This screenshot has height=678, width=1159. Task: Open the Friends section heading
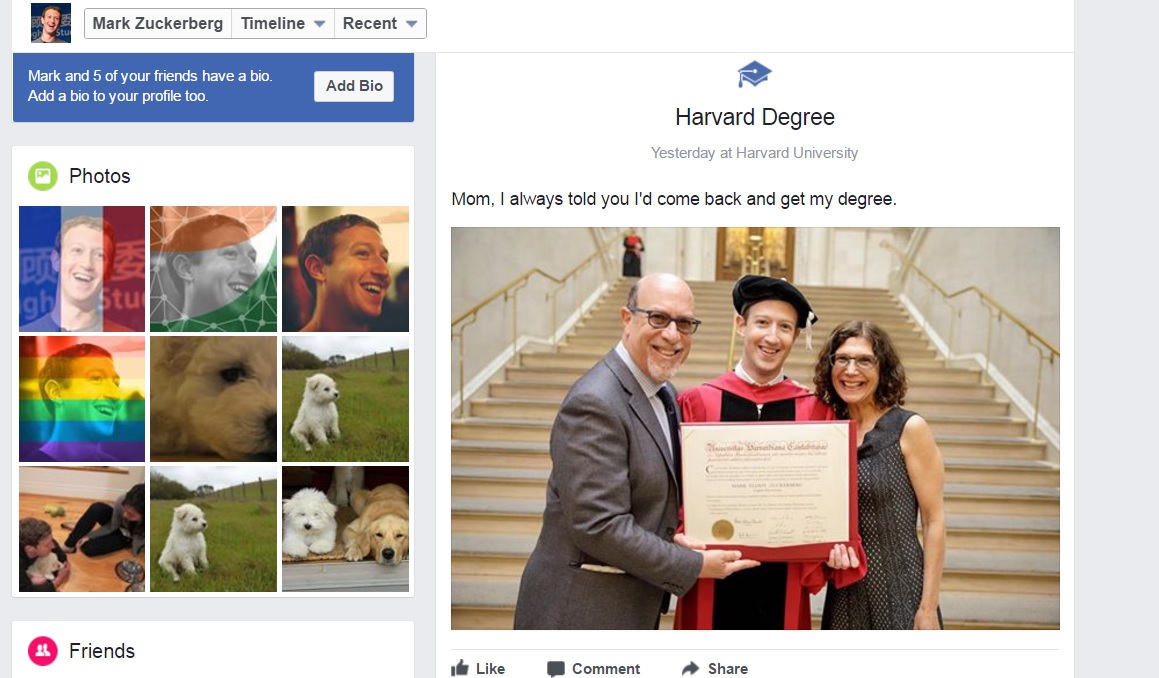click(102, 651)
